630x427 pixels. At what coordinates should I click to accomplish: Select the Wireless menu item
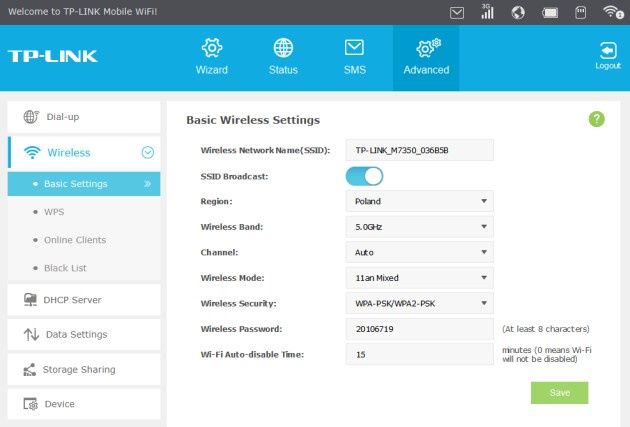(84, 153)
